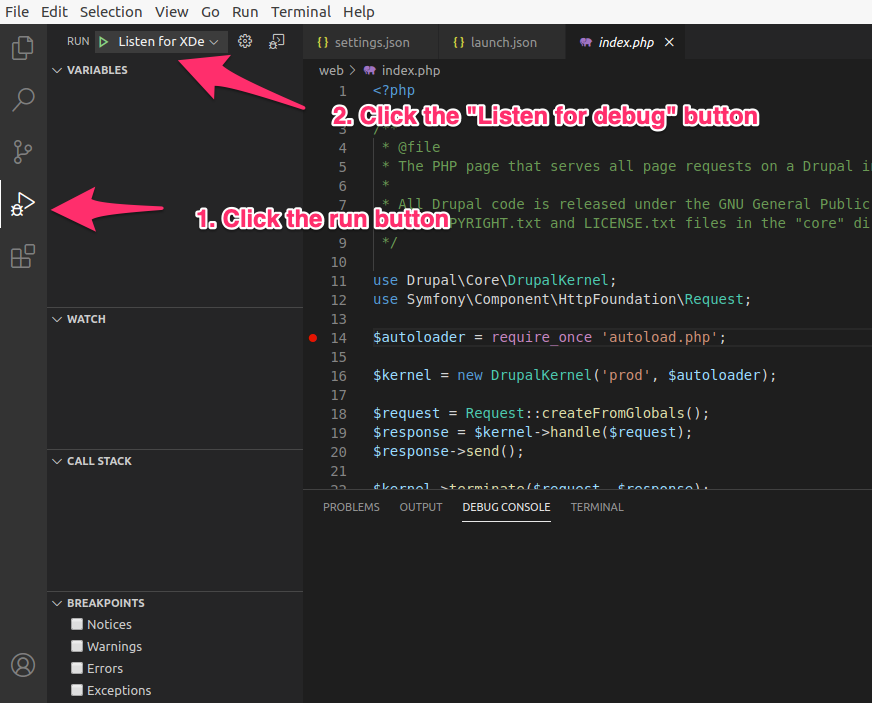Open the Run menu
872x703 pixels.
tap(245, 12)
